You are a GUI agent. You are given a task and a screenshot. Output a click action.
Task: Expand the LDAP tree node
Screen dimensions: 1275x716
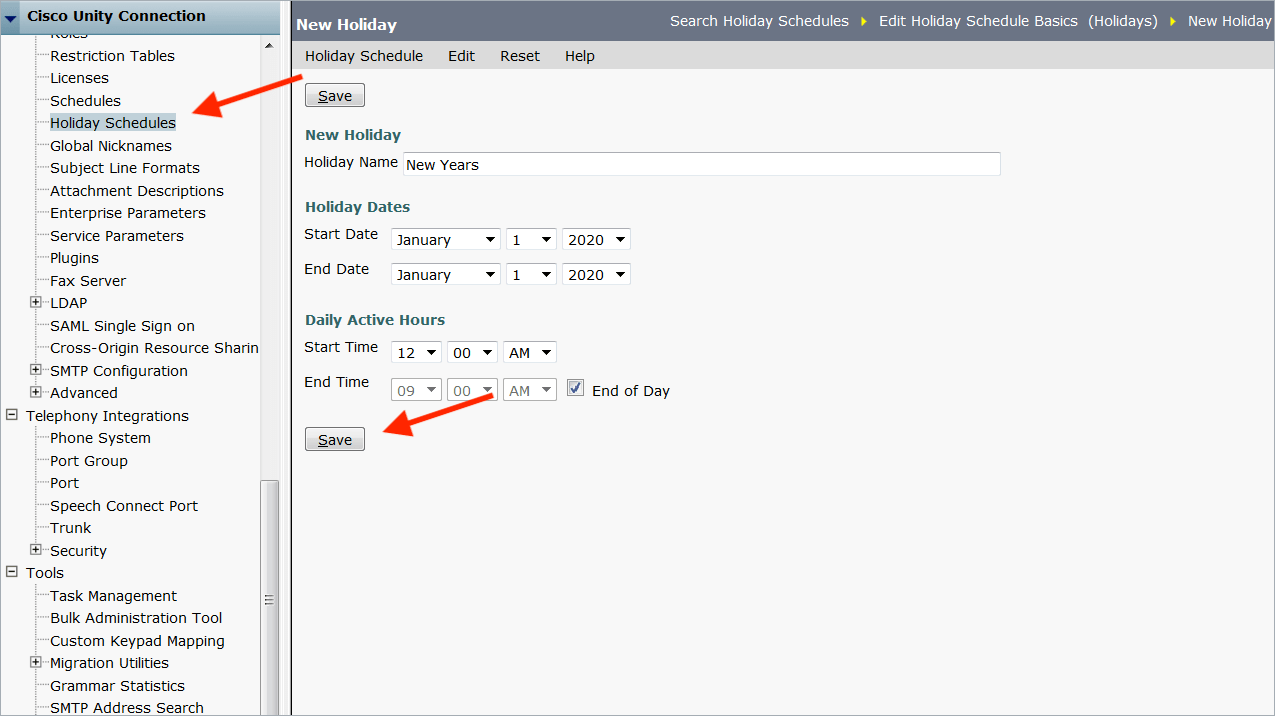36,302
